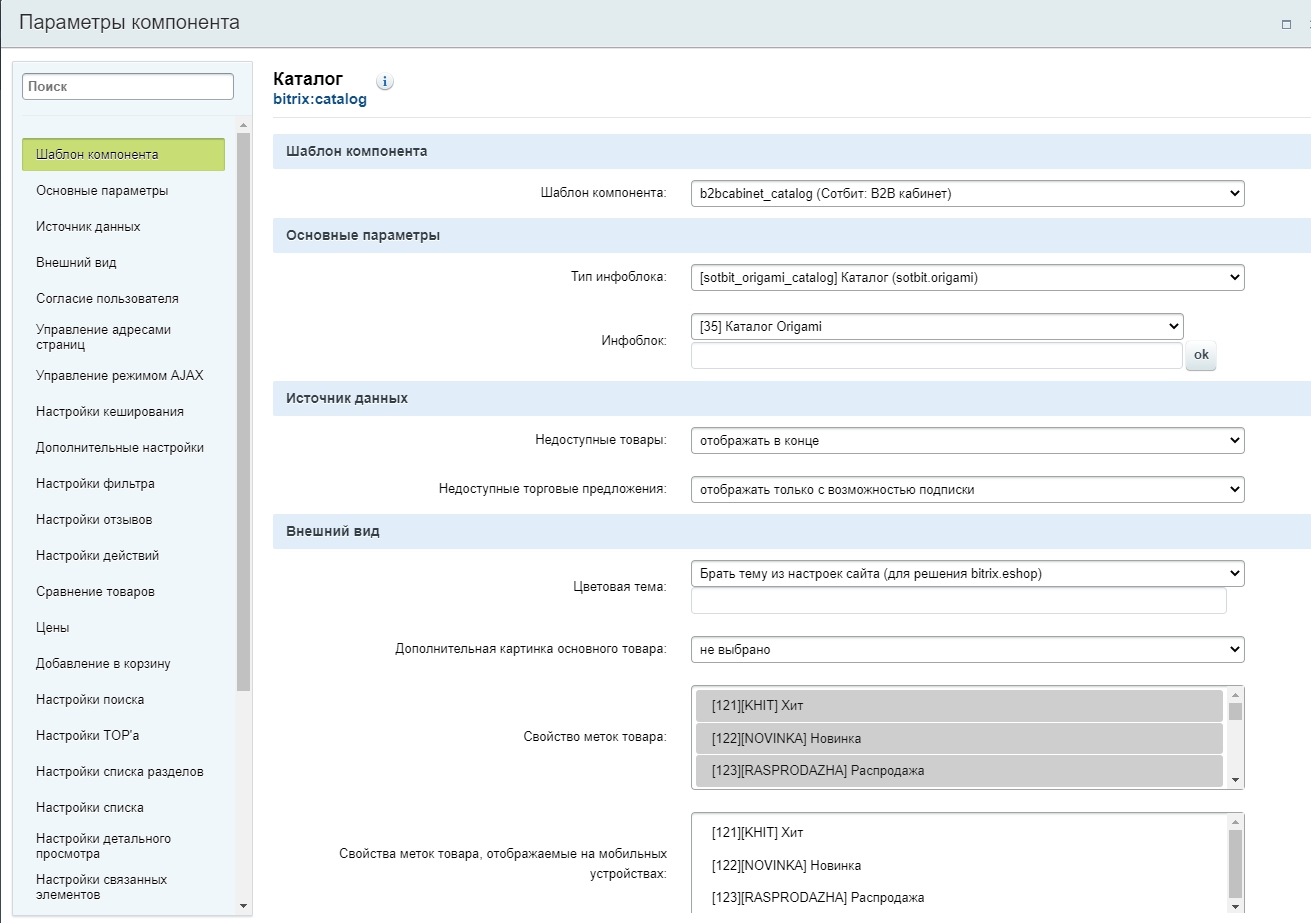Click the Инфоблок ID text field
The width and height of the screenshot is (1311, 923).
(x=937, y=356)
